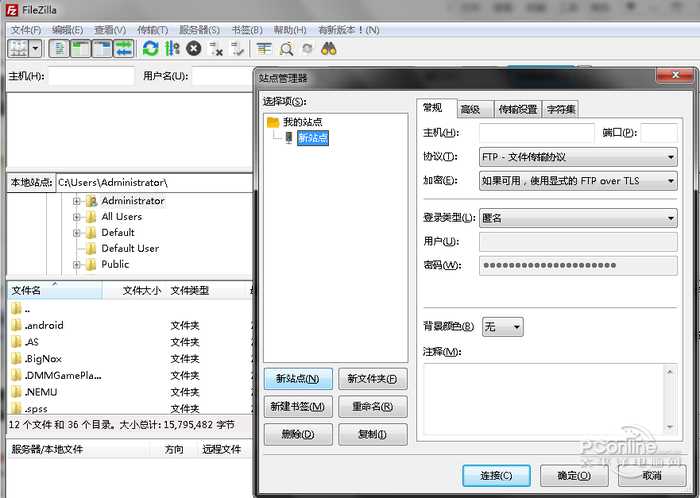The height and width of the screenshot is (498, 700).
Task: Open the 加密(E) encryption dropdown
Action: [x=578, y=181]
